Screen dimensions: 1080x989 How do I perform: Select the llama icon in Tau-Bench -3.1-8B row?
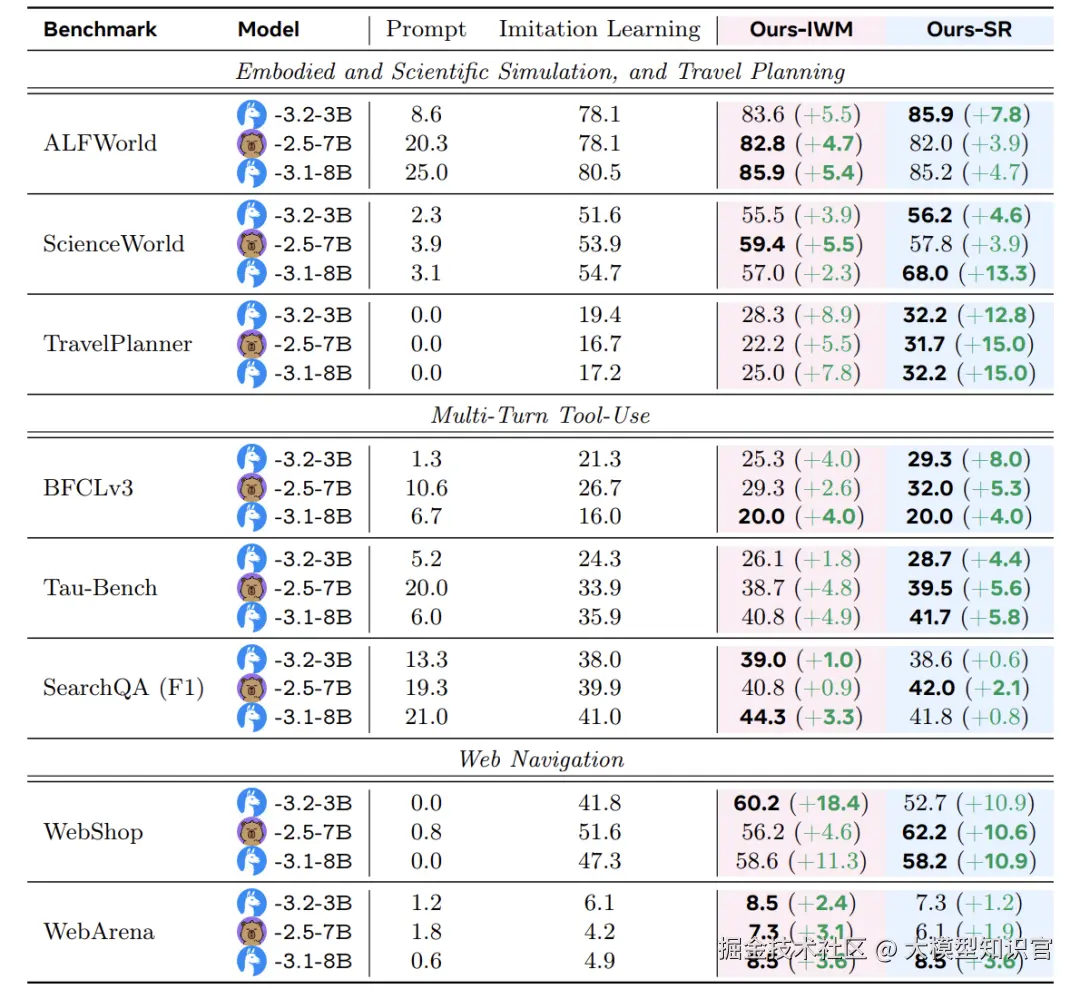click(x=251, y=617)
